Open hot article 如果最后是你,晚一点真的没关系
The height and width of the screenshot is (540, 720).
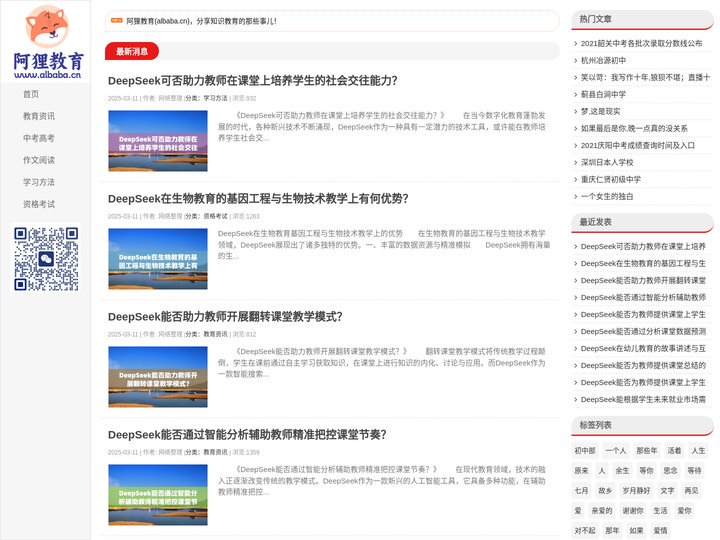634,129
